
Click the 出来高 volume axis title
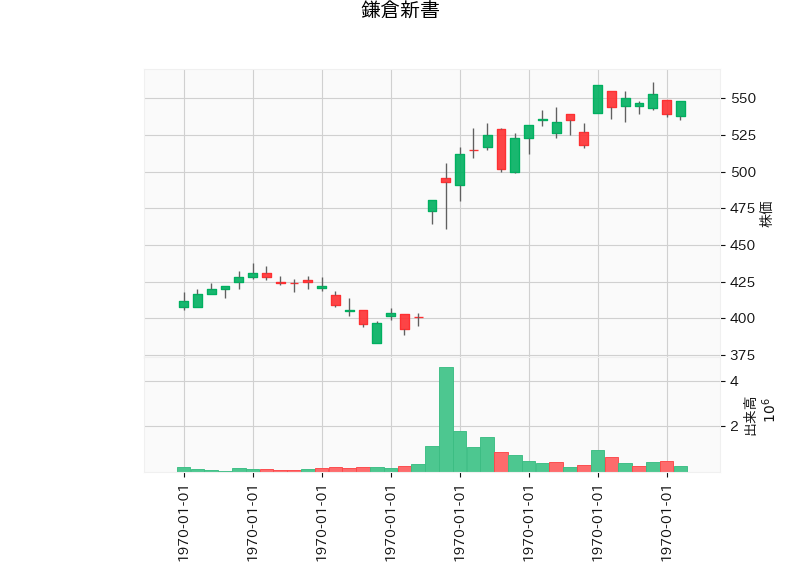click(749, 416)
